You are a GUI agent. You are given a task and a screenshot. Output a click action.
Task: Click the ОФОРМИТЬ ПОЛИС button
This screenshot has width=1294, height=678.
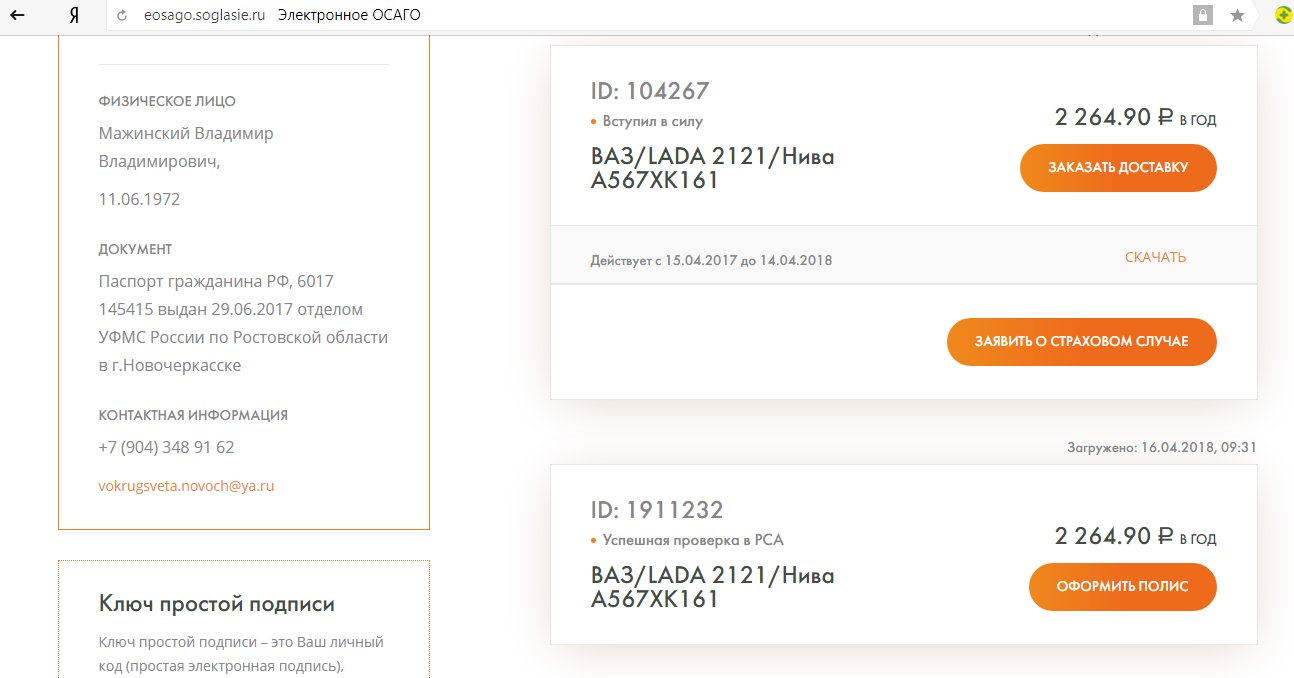pos(1123,587)
